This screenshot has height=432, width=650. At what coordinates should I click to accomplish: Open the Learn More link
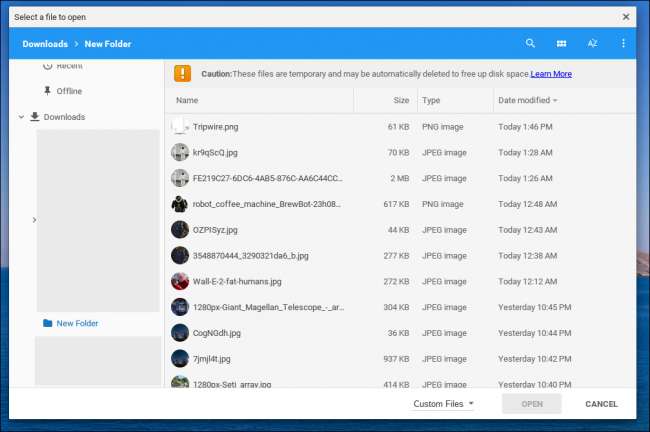pyautogui.click(x=551, y=74)
